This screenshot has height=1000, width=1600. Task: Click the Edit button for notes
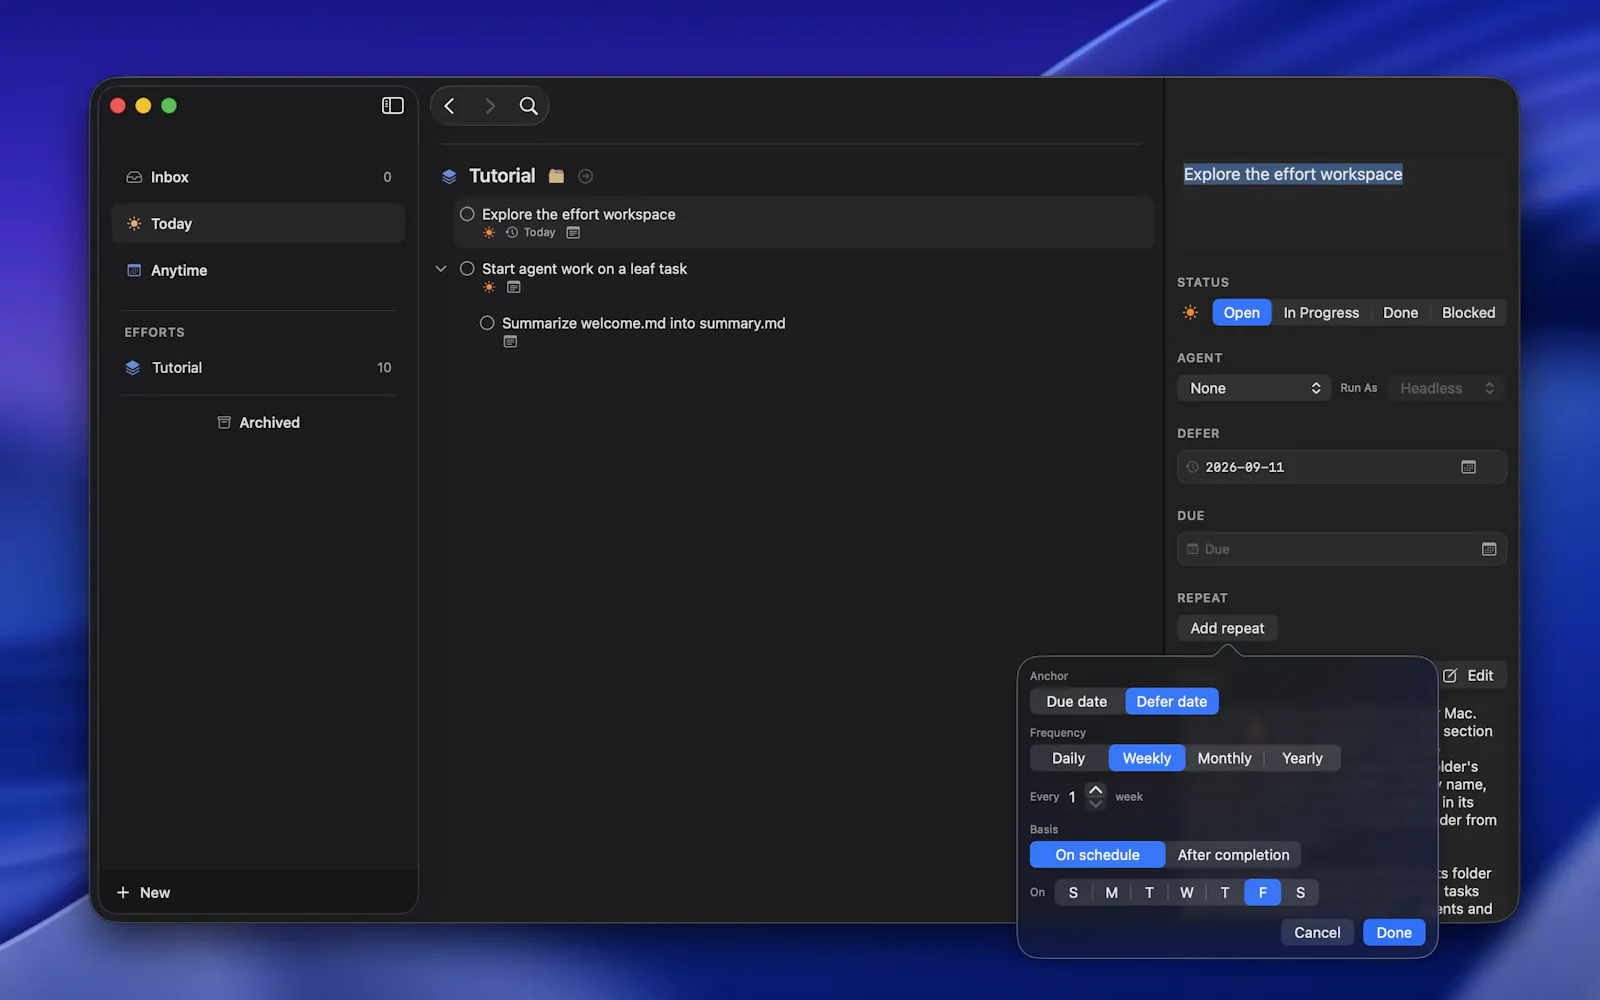click(x=1469, y=676)
